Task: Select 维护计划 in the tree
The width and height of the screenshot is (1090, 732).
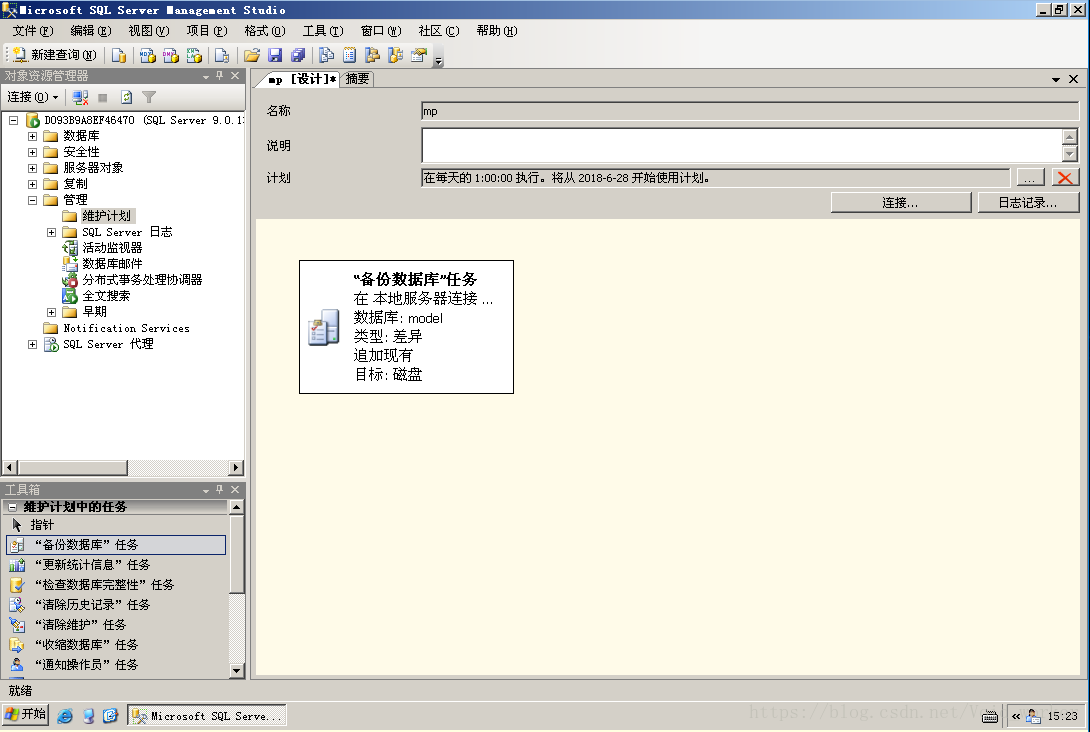Action: [106, 215]
